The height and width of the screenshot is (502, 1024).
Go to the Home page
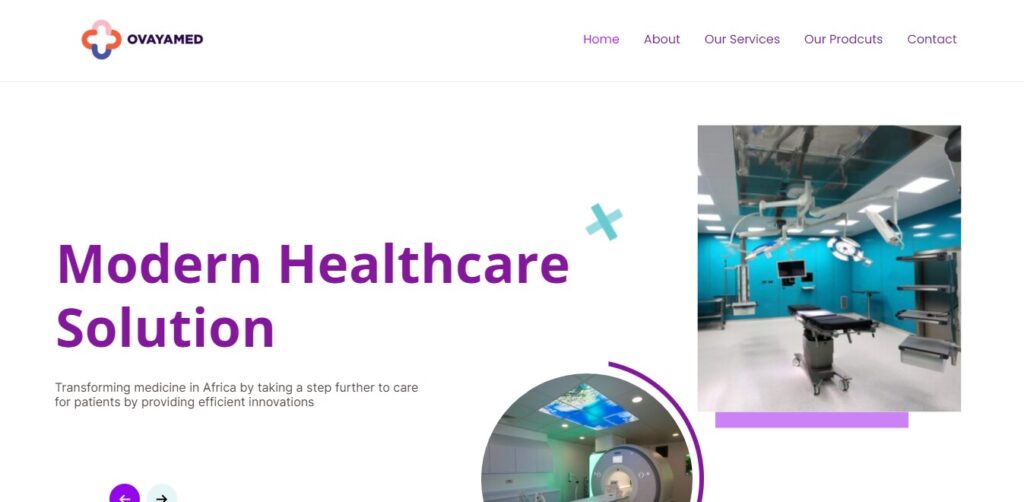tap(601, 39)
